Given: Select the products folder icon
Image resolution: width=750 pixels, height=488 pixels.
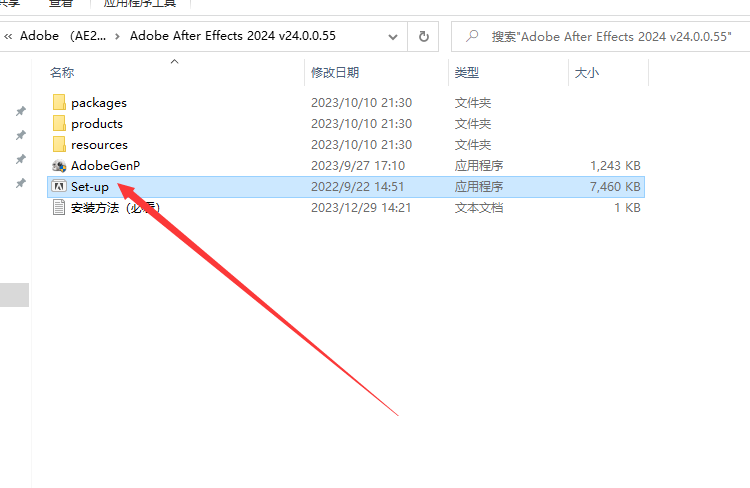Looking at the screenshot, I should [x=59, y=123].
